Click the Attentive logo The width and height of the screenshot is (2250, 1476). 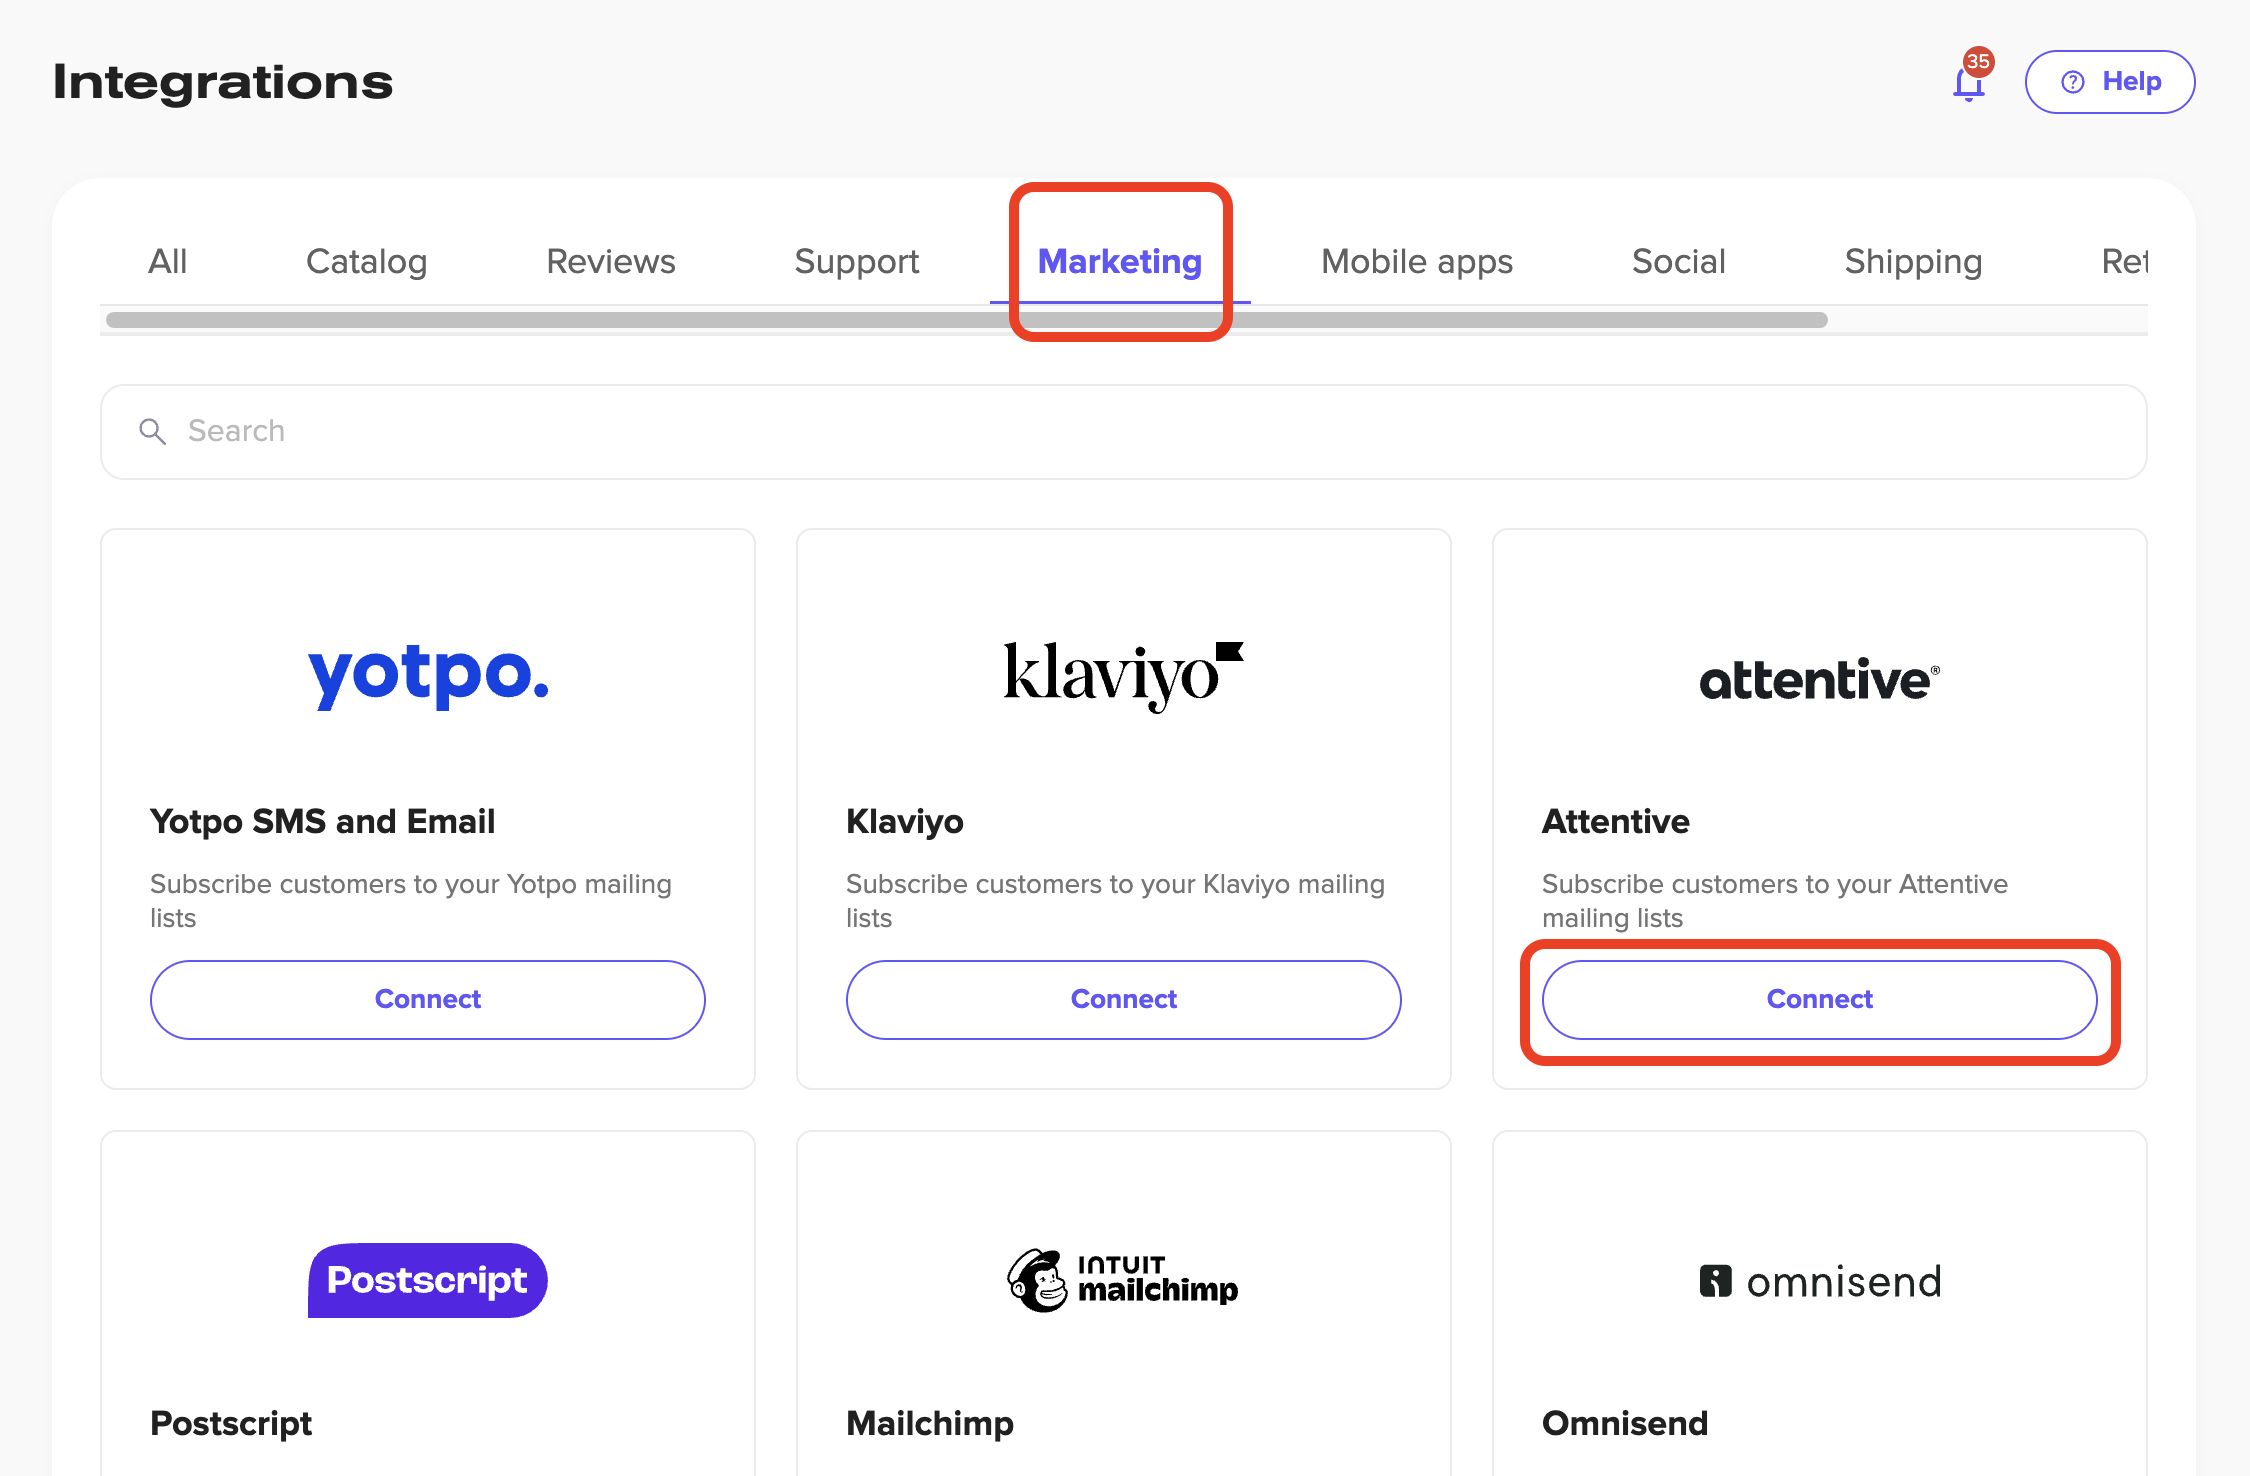pos(1819,680)
